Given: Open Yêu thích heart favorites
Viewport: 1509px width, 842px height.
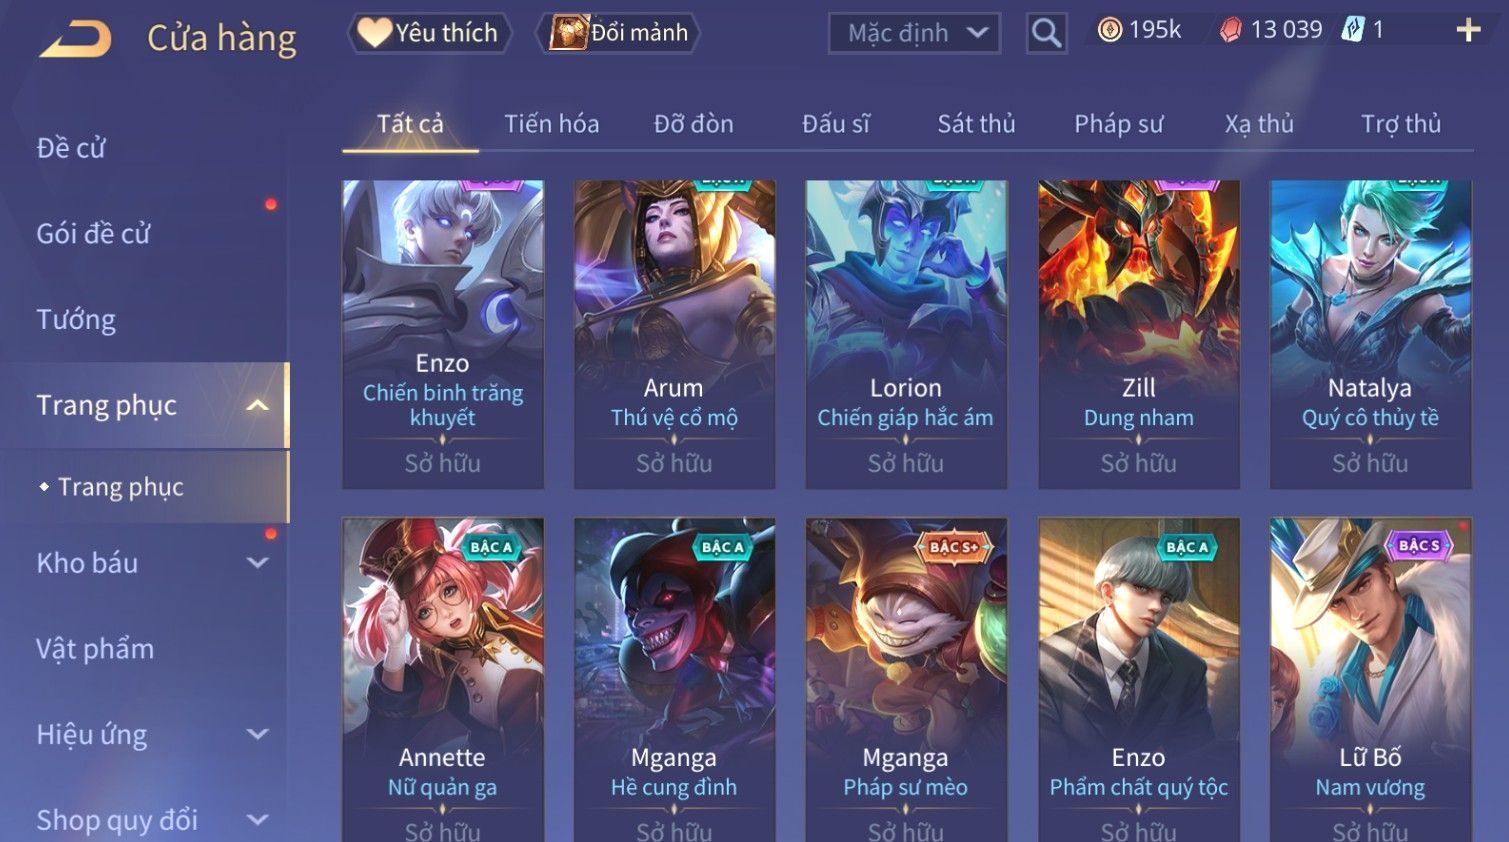Looking at the screenshot, I should click(x=430, y=33).
